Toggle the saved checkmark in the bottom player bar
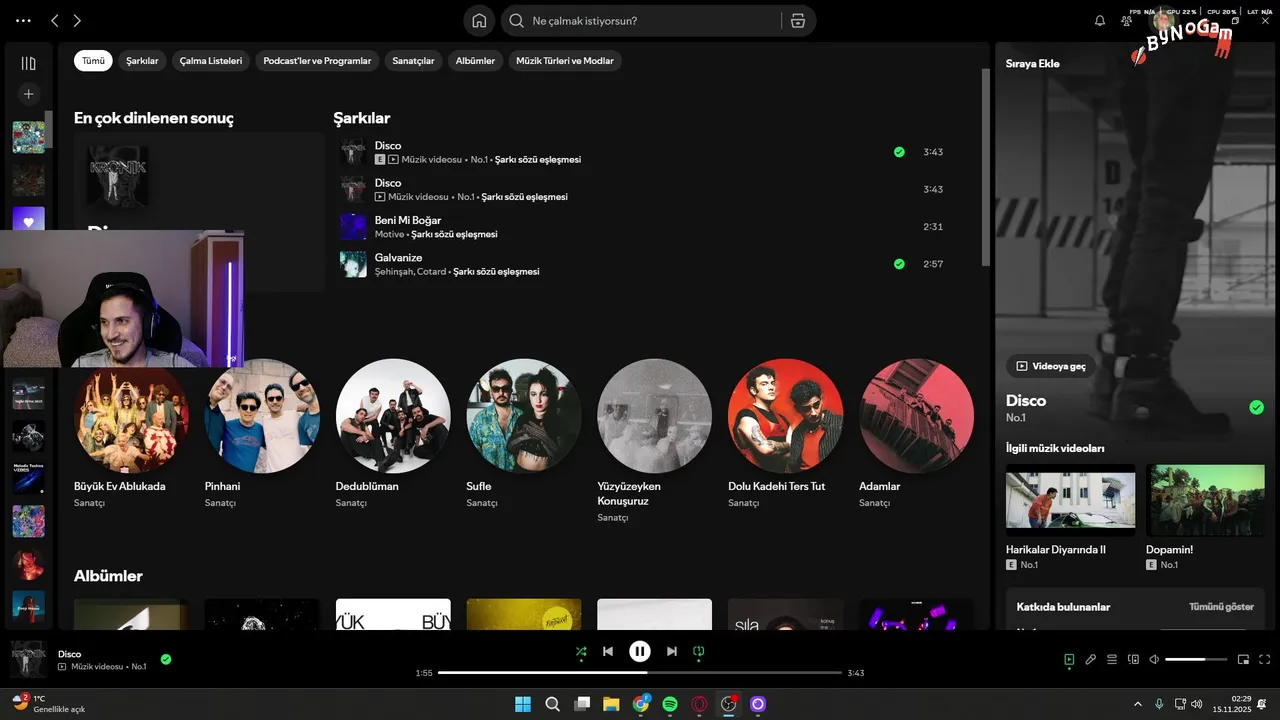Viewport: 1280px width, 720px height. click(166, 659)
